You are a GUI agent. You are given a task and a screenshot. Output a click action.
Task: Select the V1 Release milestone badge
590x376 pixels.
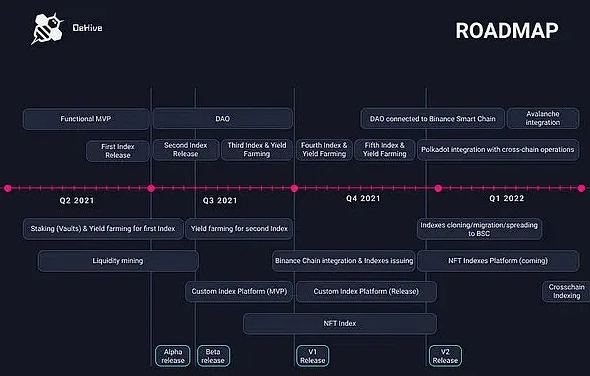312,356
